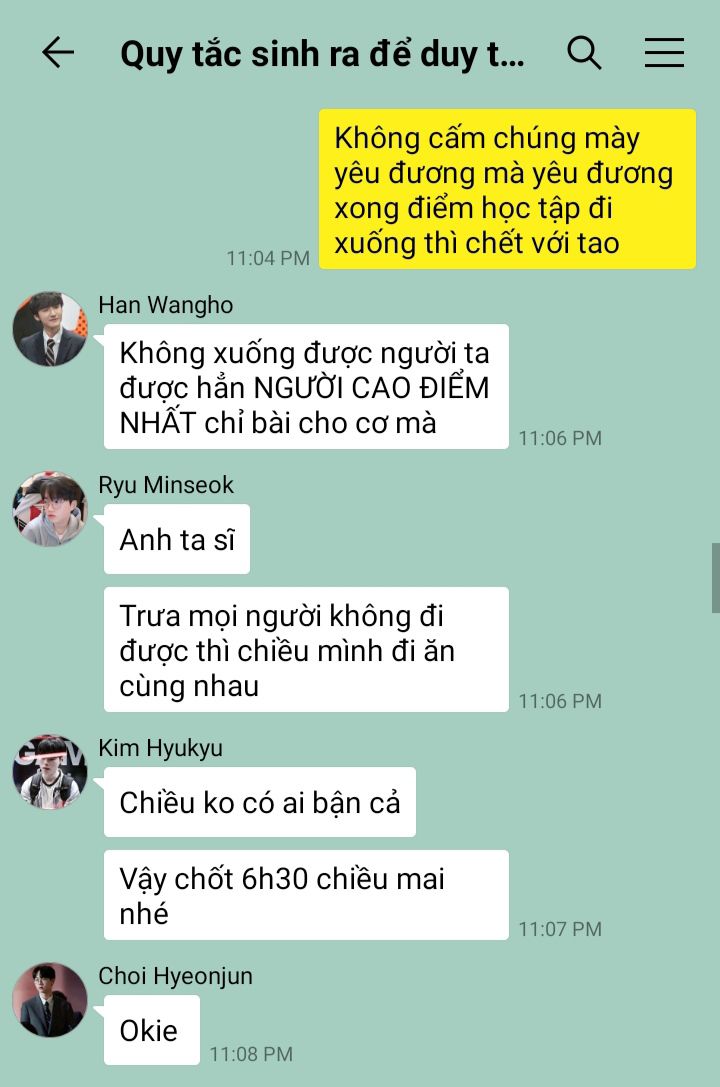This screenshot has width=720, height=1087.
Task: Click the scrollbar handle on right edge
Action: click(x=715, y=578)
